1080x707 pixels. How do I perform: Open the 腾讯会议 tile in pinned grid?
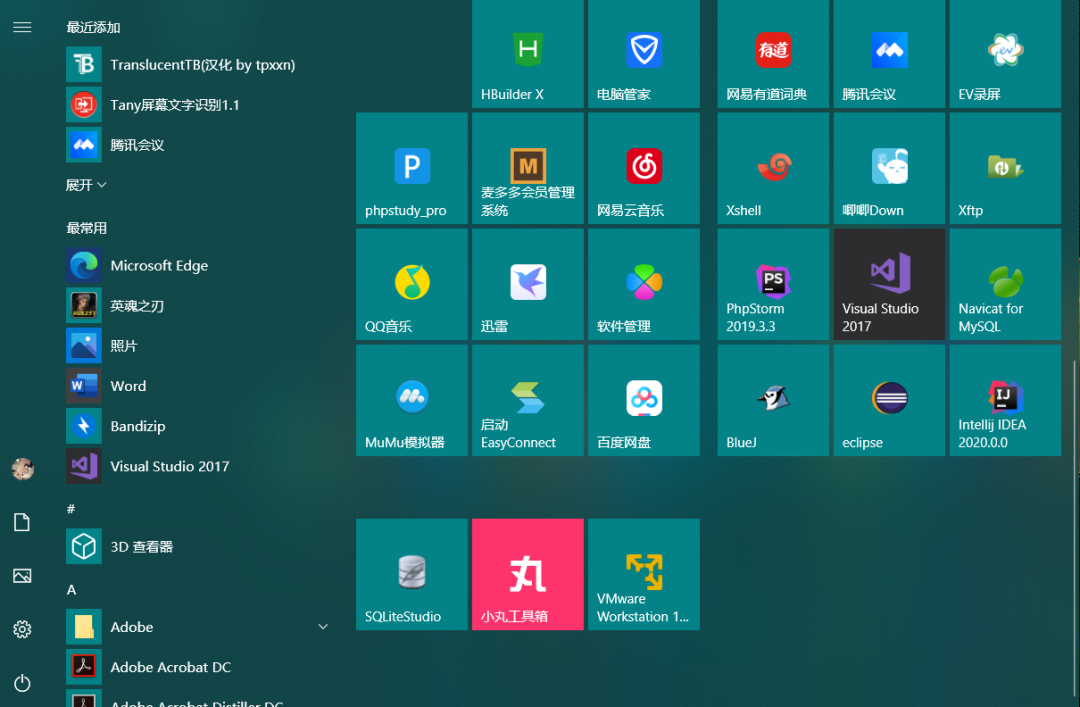point(889,54)
